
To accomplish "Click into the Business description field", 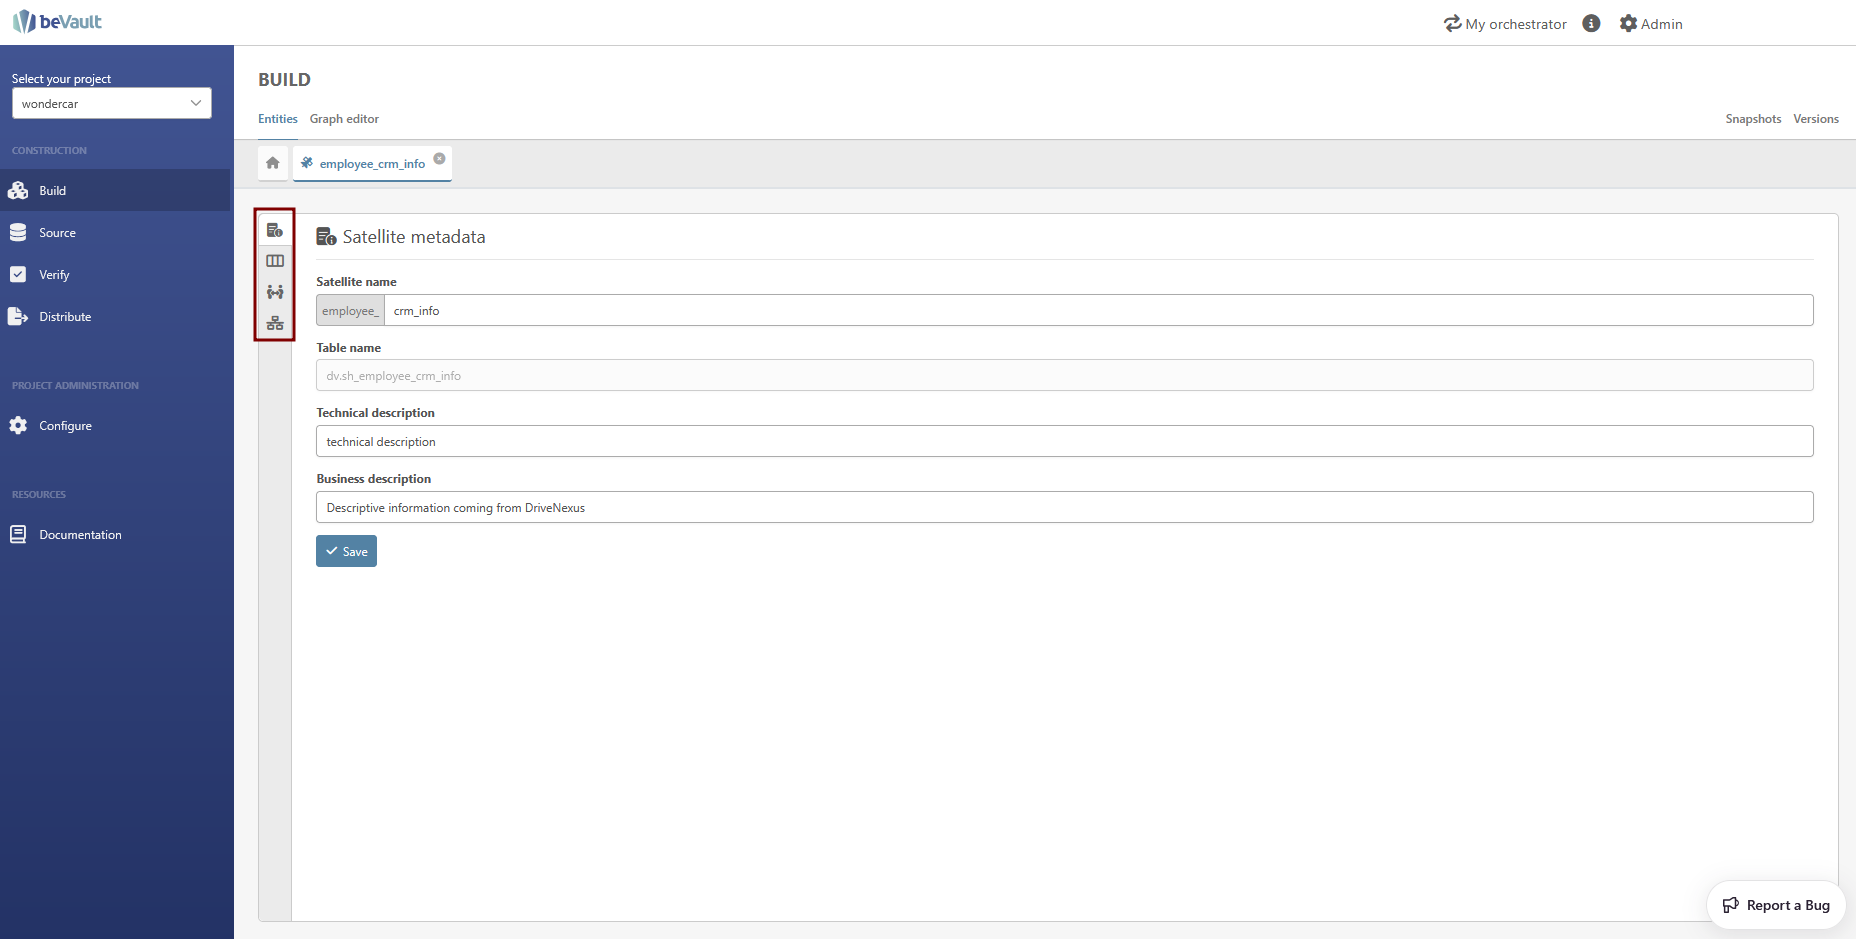I will 1064,507.
